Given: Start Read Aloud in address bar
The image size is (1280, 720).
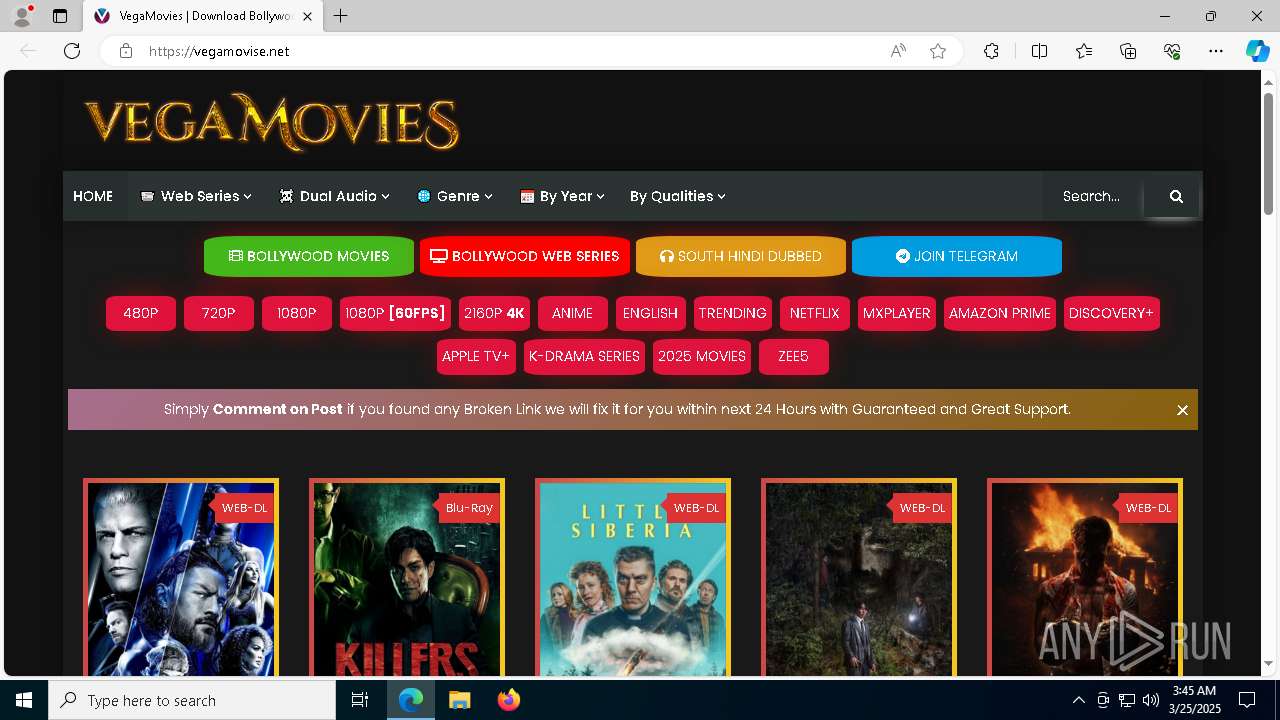Looking at the screenshot, I should (x=898, y=51).
